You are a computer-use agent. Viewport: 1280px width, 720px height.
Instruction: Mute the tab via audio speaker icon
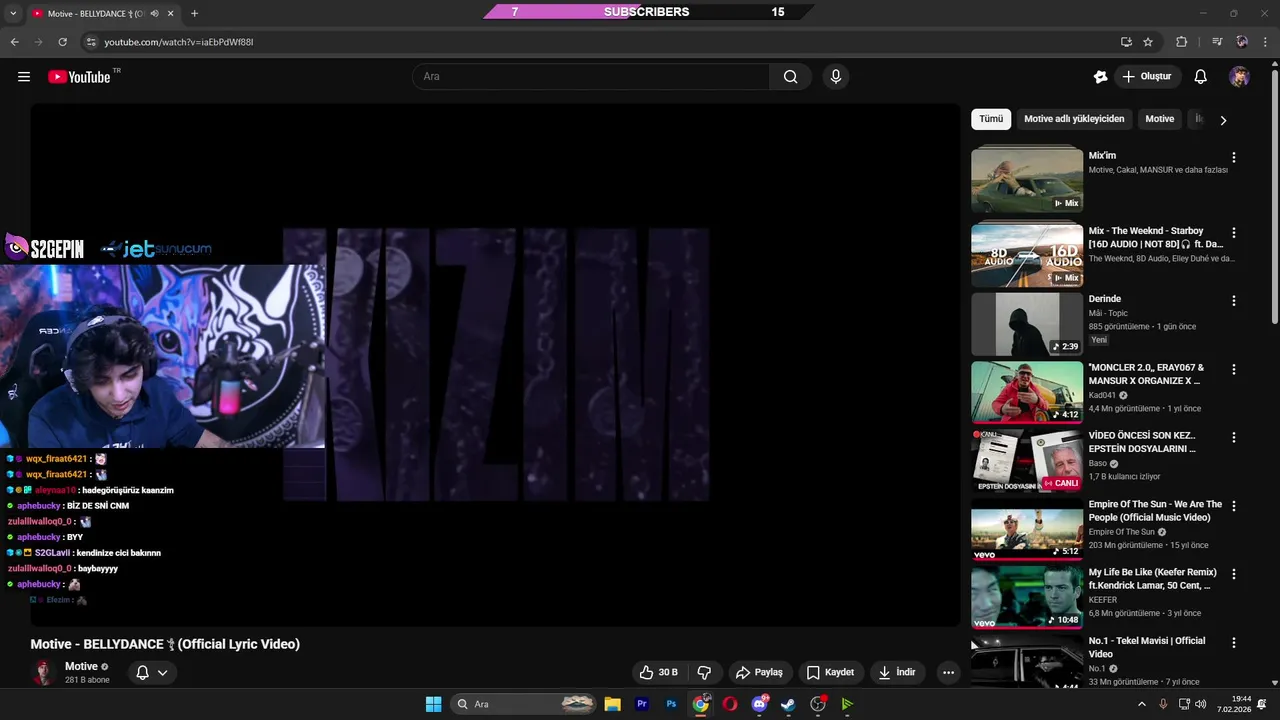154,14
